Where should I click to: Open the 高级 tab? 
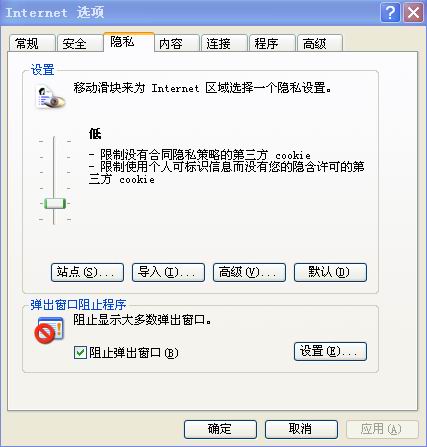[x=320, y=43]
